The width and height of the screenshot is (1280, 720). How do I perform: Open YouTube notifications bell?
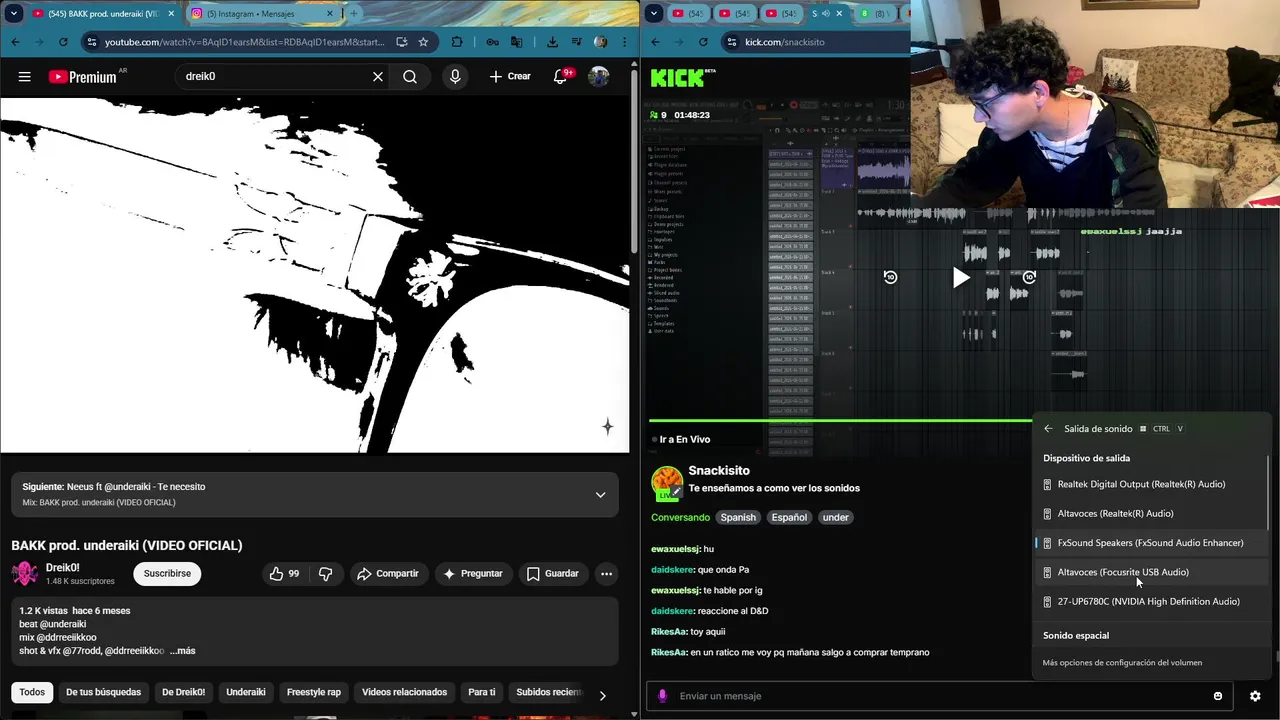pos(561,76)
